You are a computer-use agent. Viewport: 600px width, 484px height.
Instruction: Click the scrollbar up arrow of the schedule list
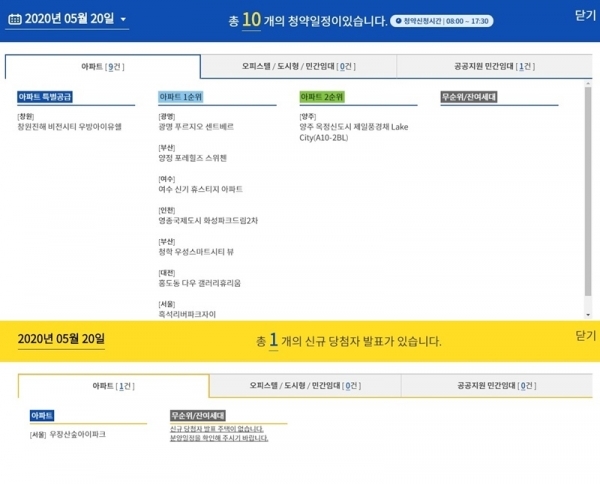coord(588,83)
